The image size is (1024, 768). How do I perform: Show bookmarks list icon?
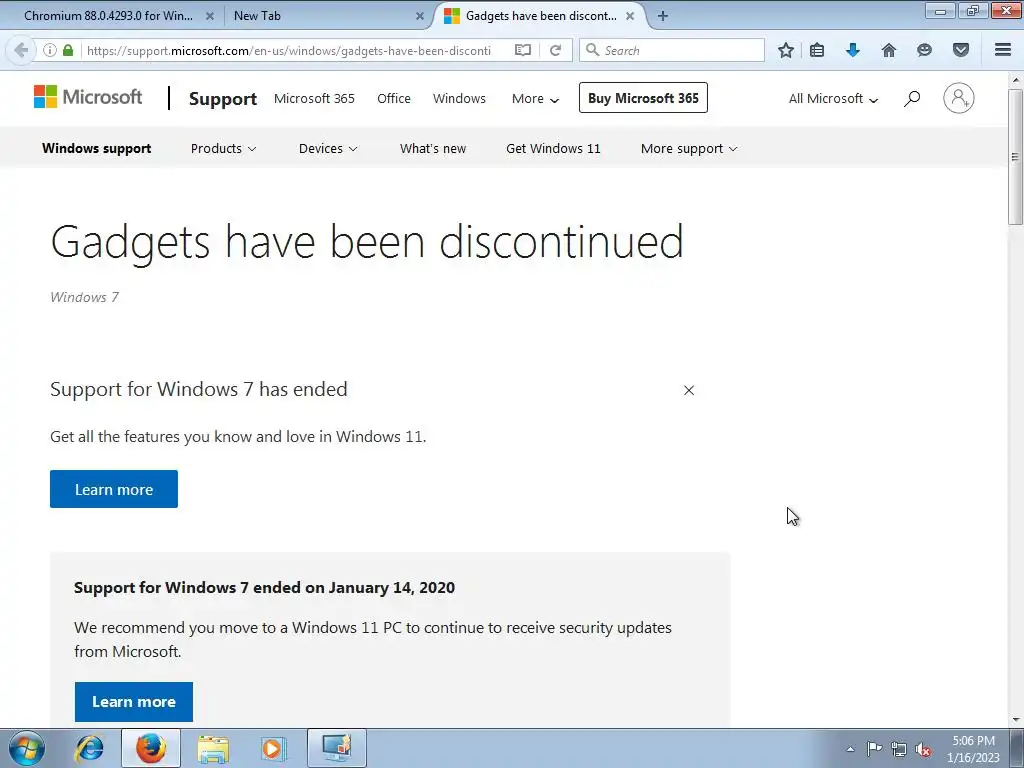pos(817,50)
